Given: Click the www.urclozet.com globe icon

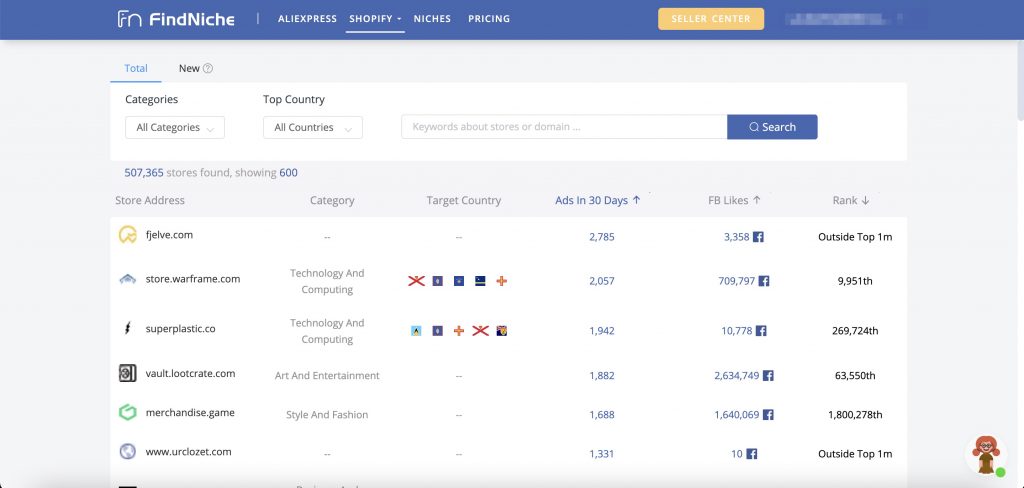Looking at the screenshot, I should (127, 451).
